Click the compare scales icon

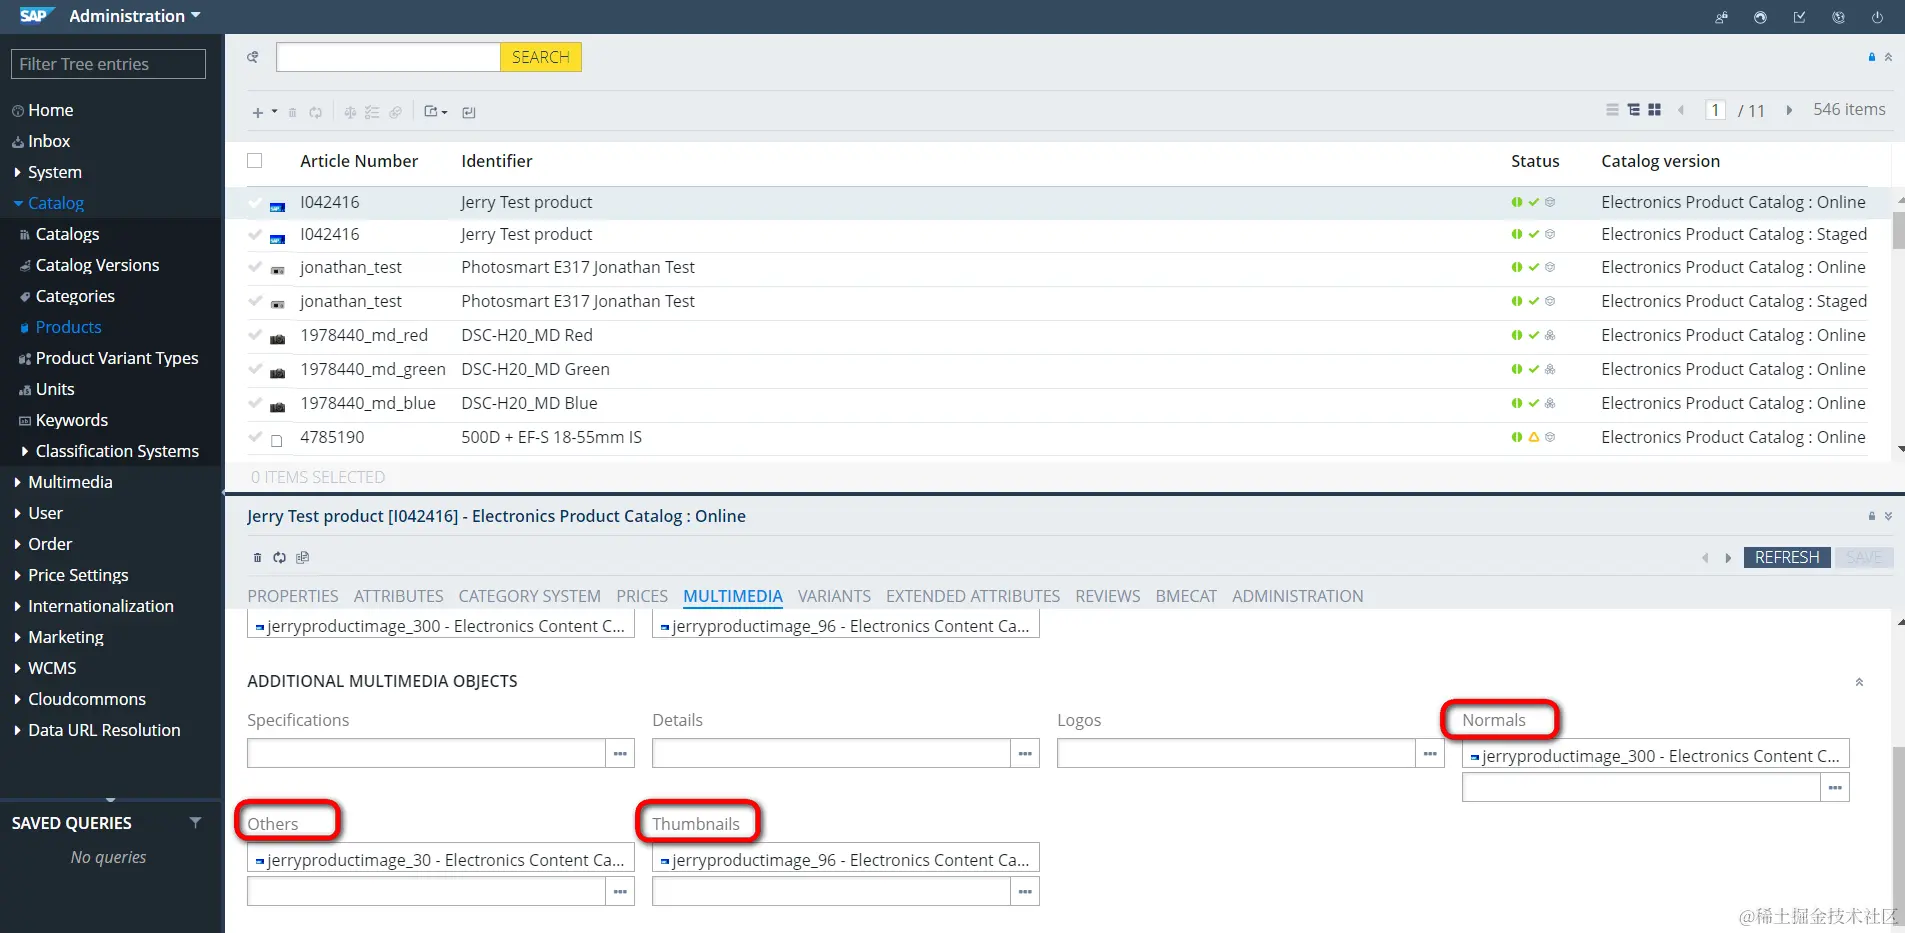click(350, 113)
